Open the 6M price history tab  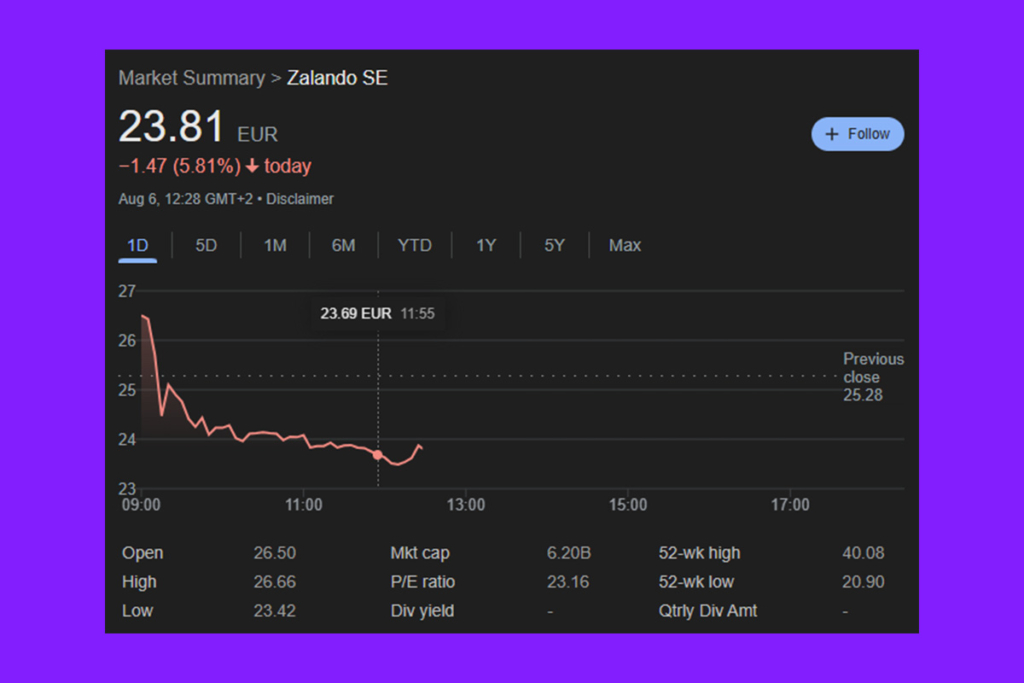[x=344, y=245]
